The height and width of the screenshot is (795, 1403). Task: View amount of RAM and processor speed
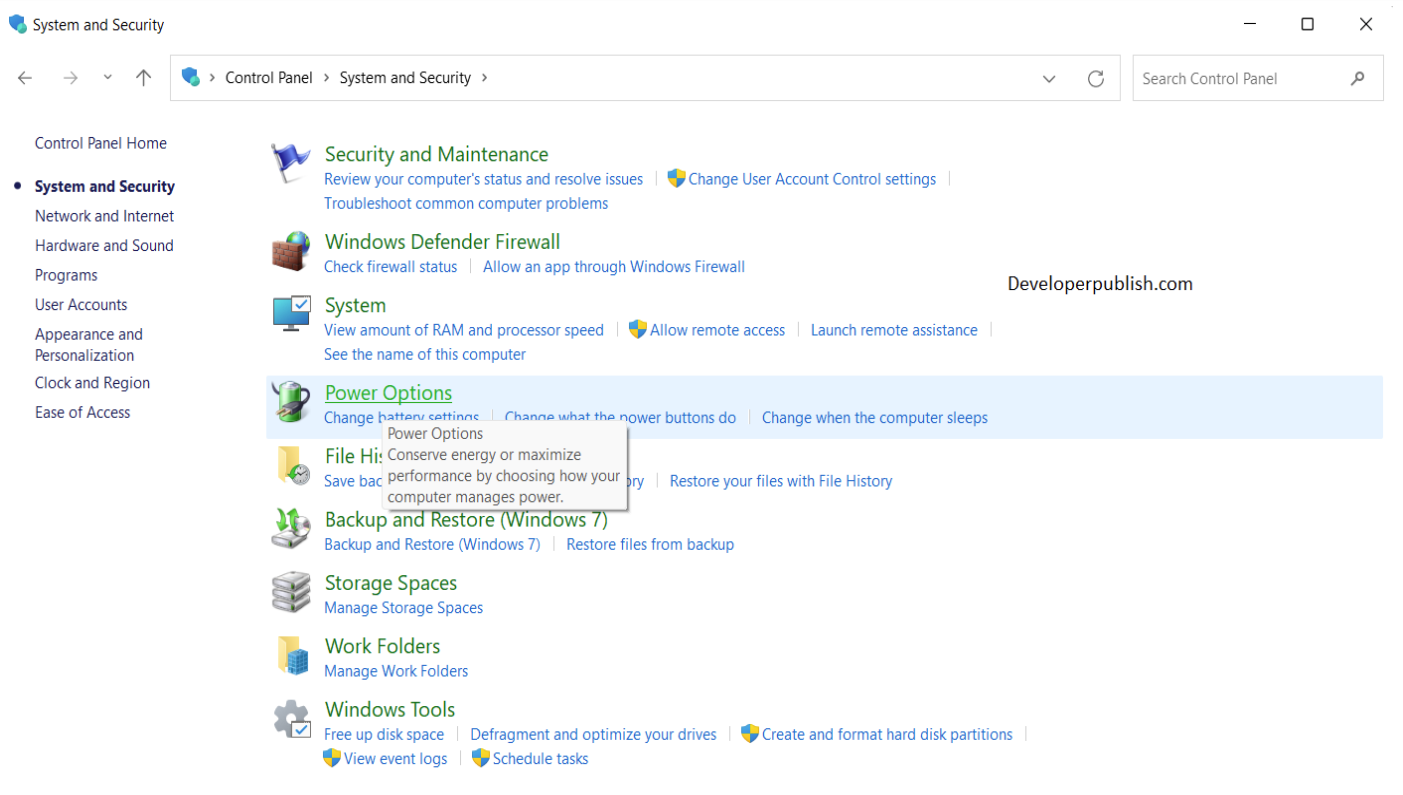click(x=464, y=330)
